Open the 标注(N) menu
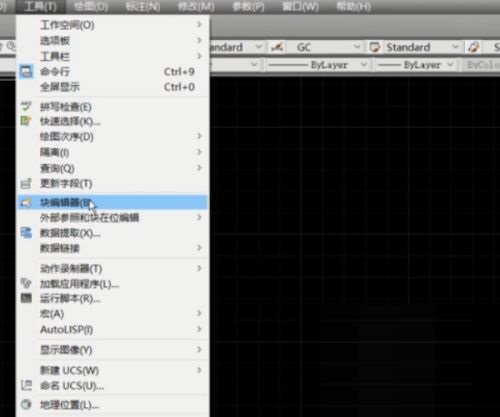The height and width of the screenshot is (417, 500). (143, 6)
